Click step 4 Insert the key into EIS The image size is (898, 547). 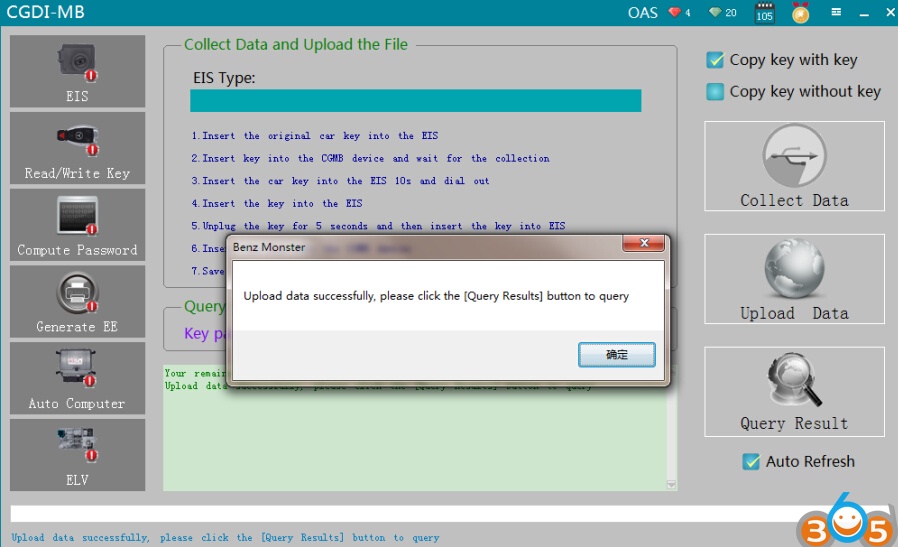277,203
